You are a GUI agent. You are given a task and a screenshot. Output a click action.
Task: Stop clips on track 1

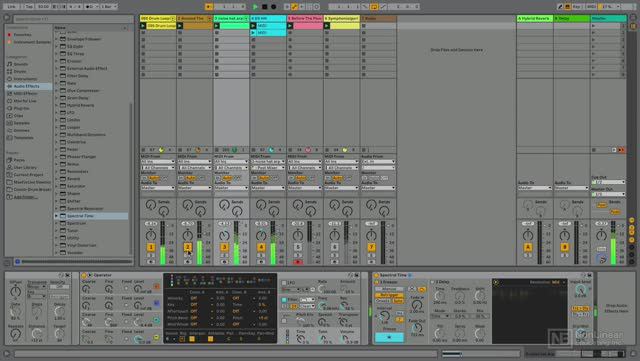pos(143,150)
